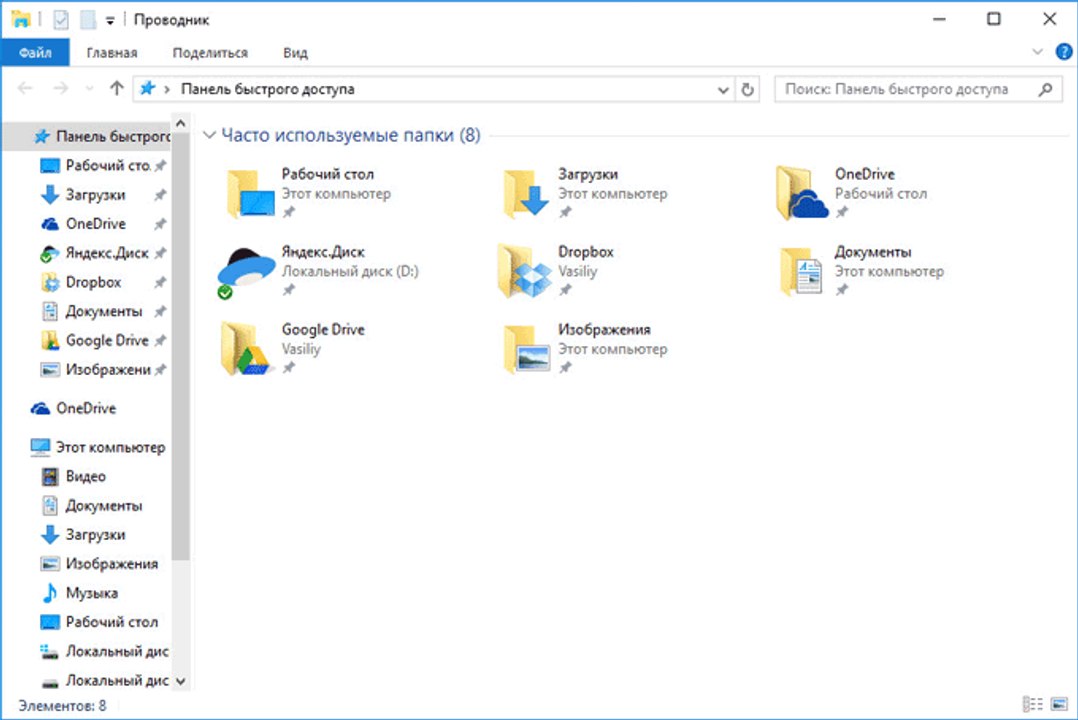Image resolution: width=1078 pixels, height=720 pixels.
Task: Switch to the Главная tab
Action: (x=111, y=52)
